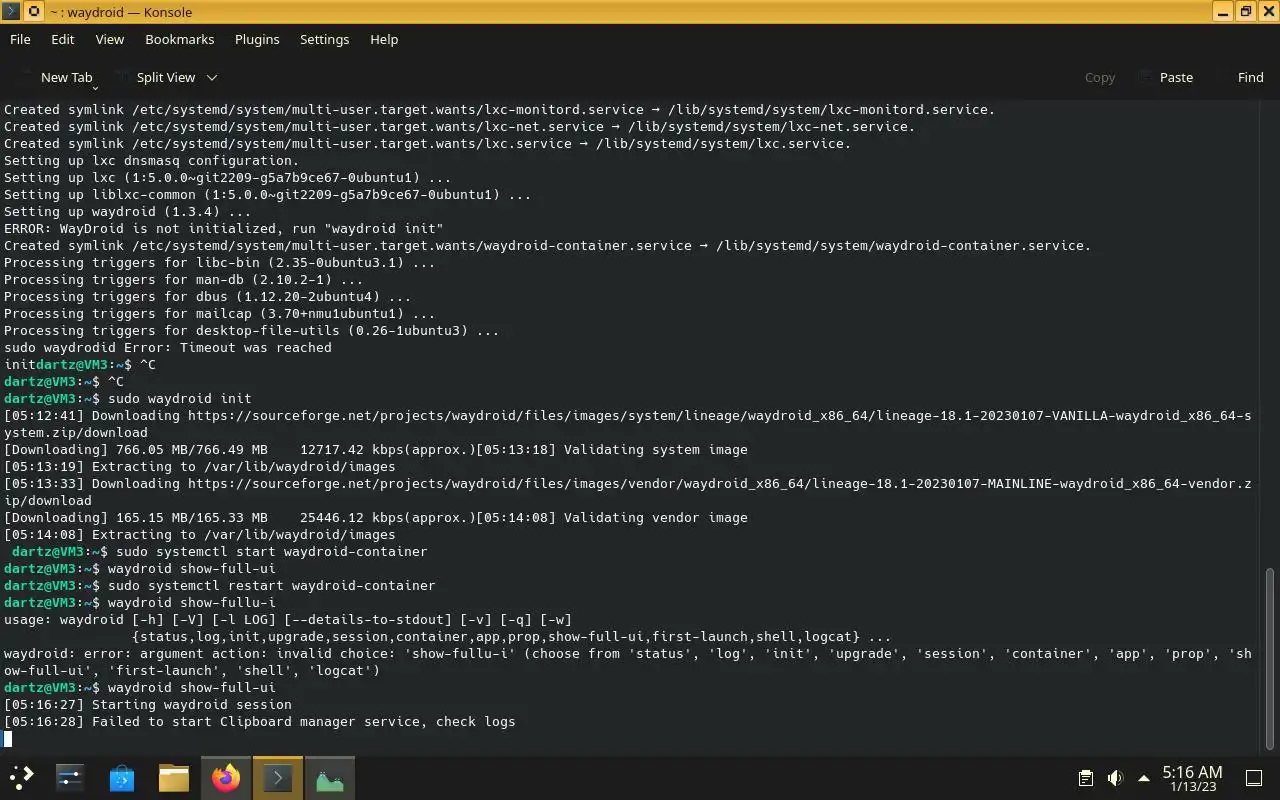Image resolution: width=1280 pixels, height=800 pixels.
Task: Open the file manager from the taskbar
Action: (174, 777)
